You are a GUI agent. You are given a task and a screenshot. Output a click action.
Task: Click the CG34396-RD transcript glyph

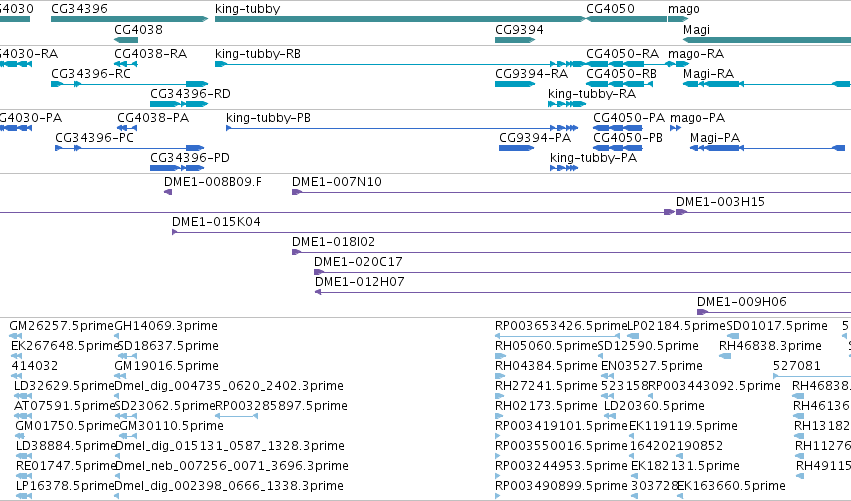pos(179,104)
